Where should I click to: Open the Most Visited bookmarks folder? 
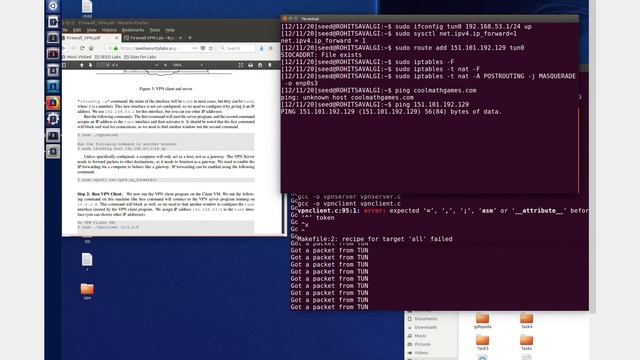[x=76, y=57]
